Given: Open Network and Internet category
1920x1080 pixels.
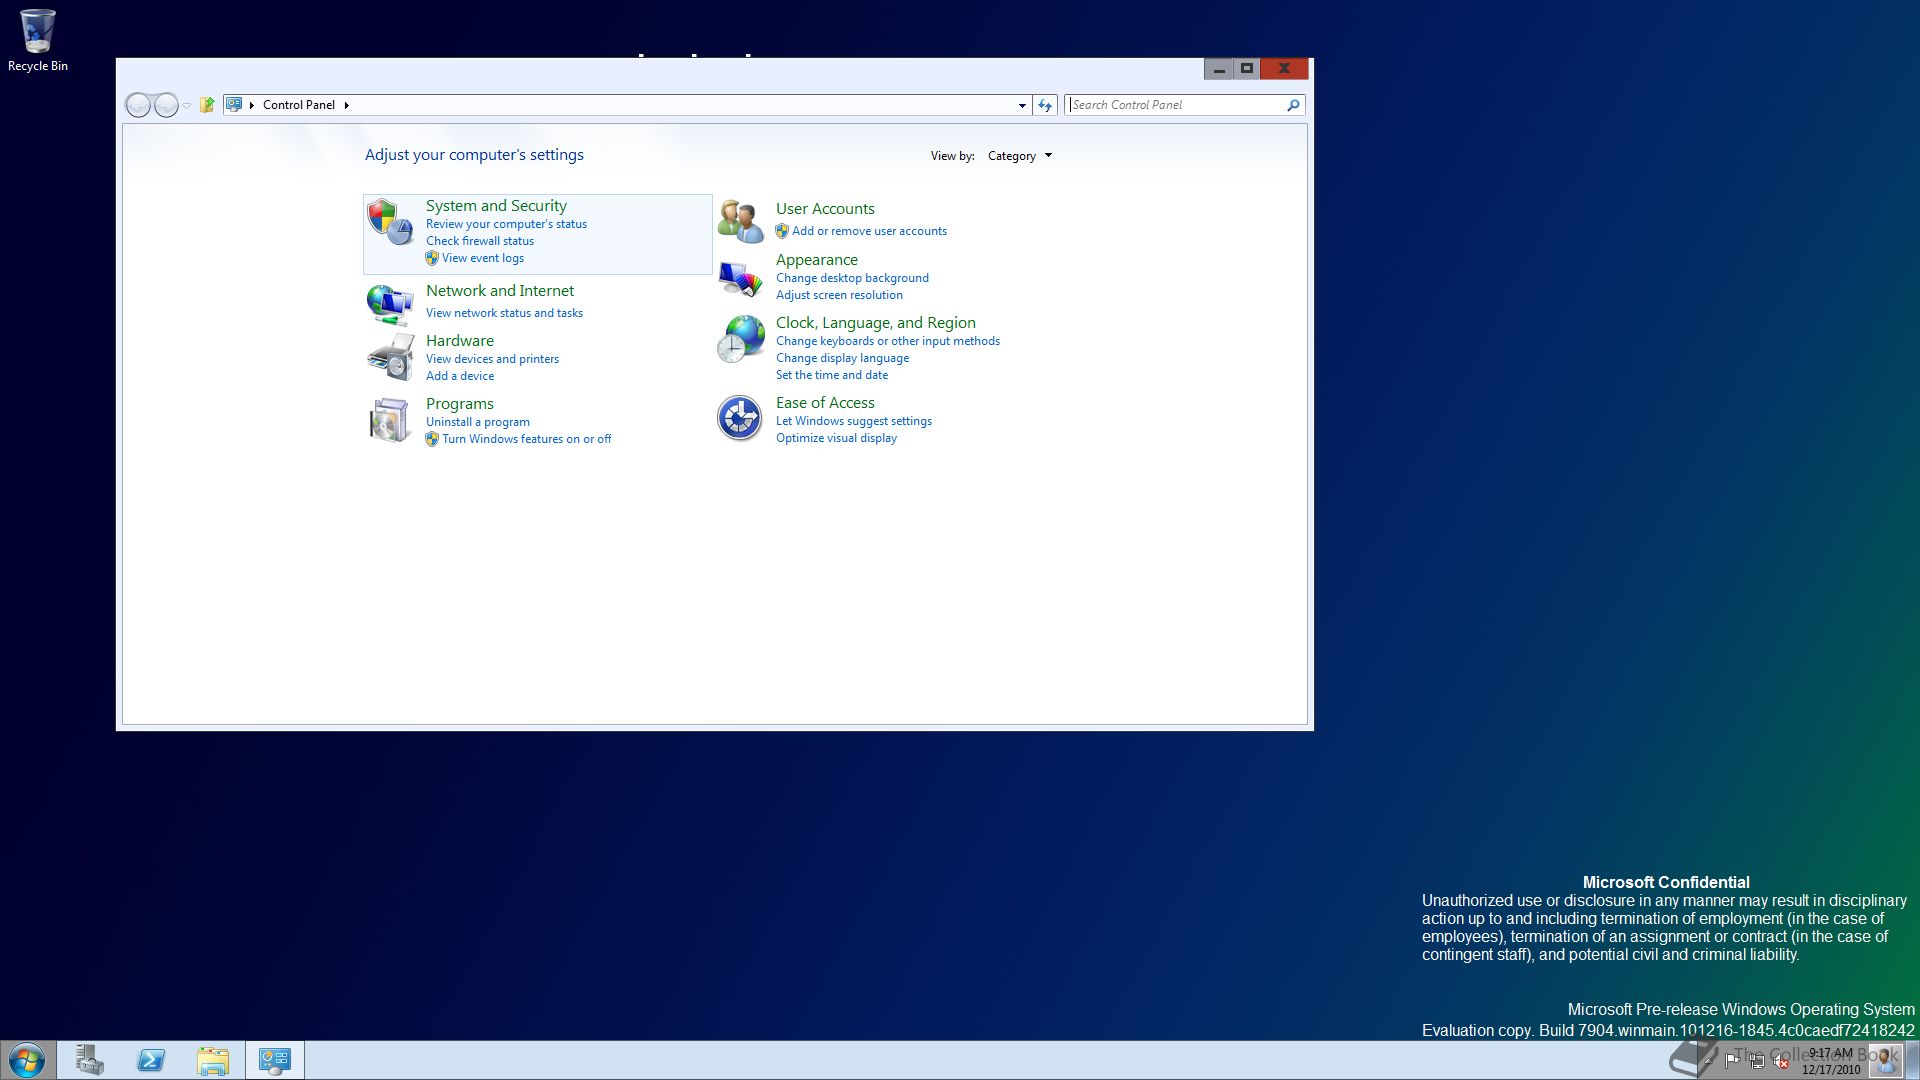Looking at the screenshot, I should 500,291.
